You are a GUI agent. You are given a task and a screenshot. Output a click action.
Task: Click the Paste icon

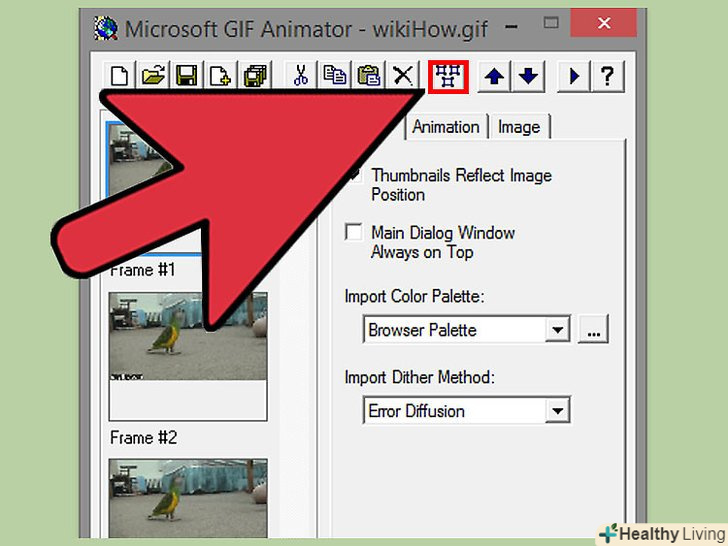pos(369,76)
